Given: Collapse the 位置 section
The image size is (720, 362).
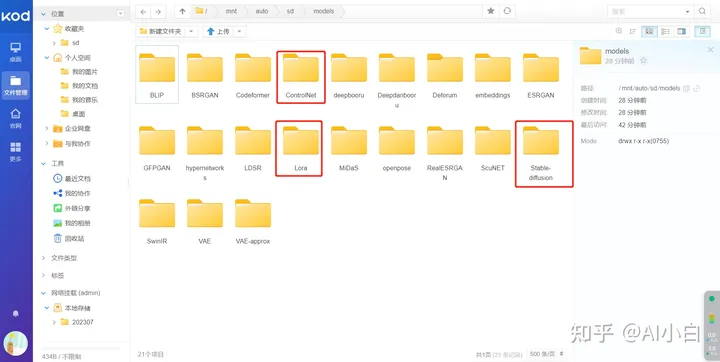Looking at the screenshot, I should pos(44,14).
